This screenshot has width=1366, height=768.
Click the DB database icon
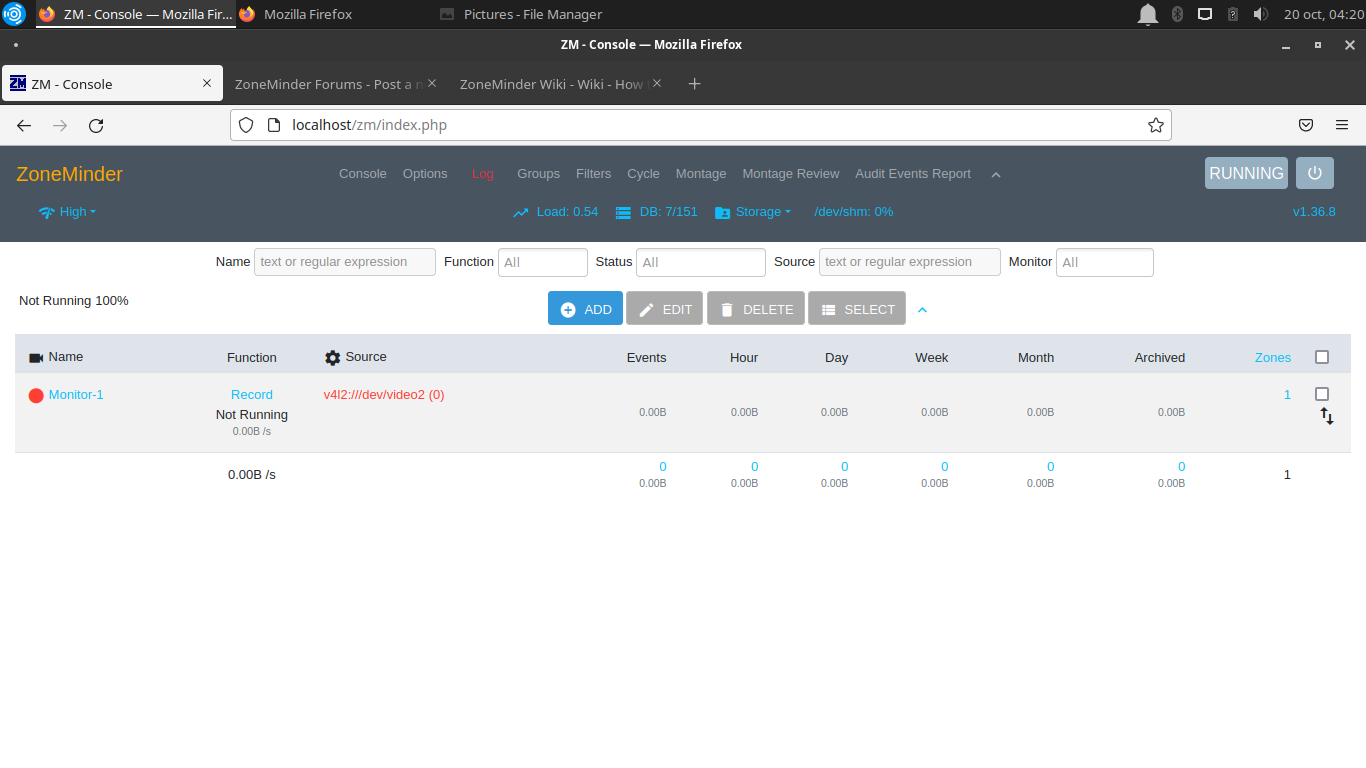coord(623,212)
